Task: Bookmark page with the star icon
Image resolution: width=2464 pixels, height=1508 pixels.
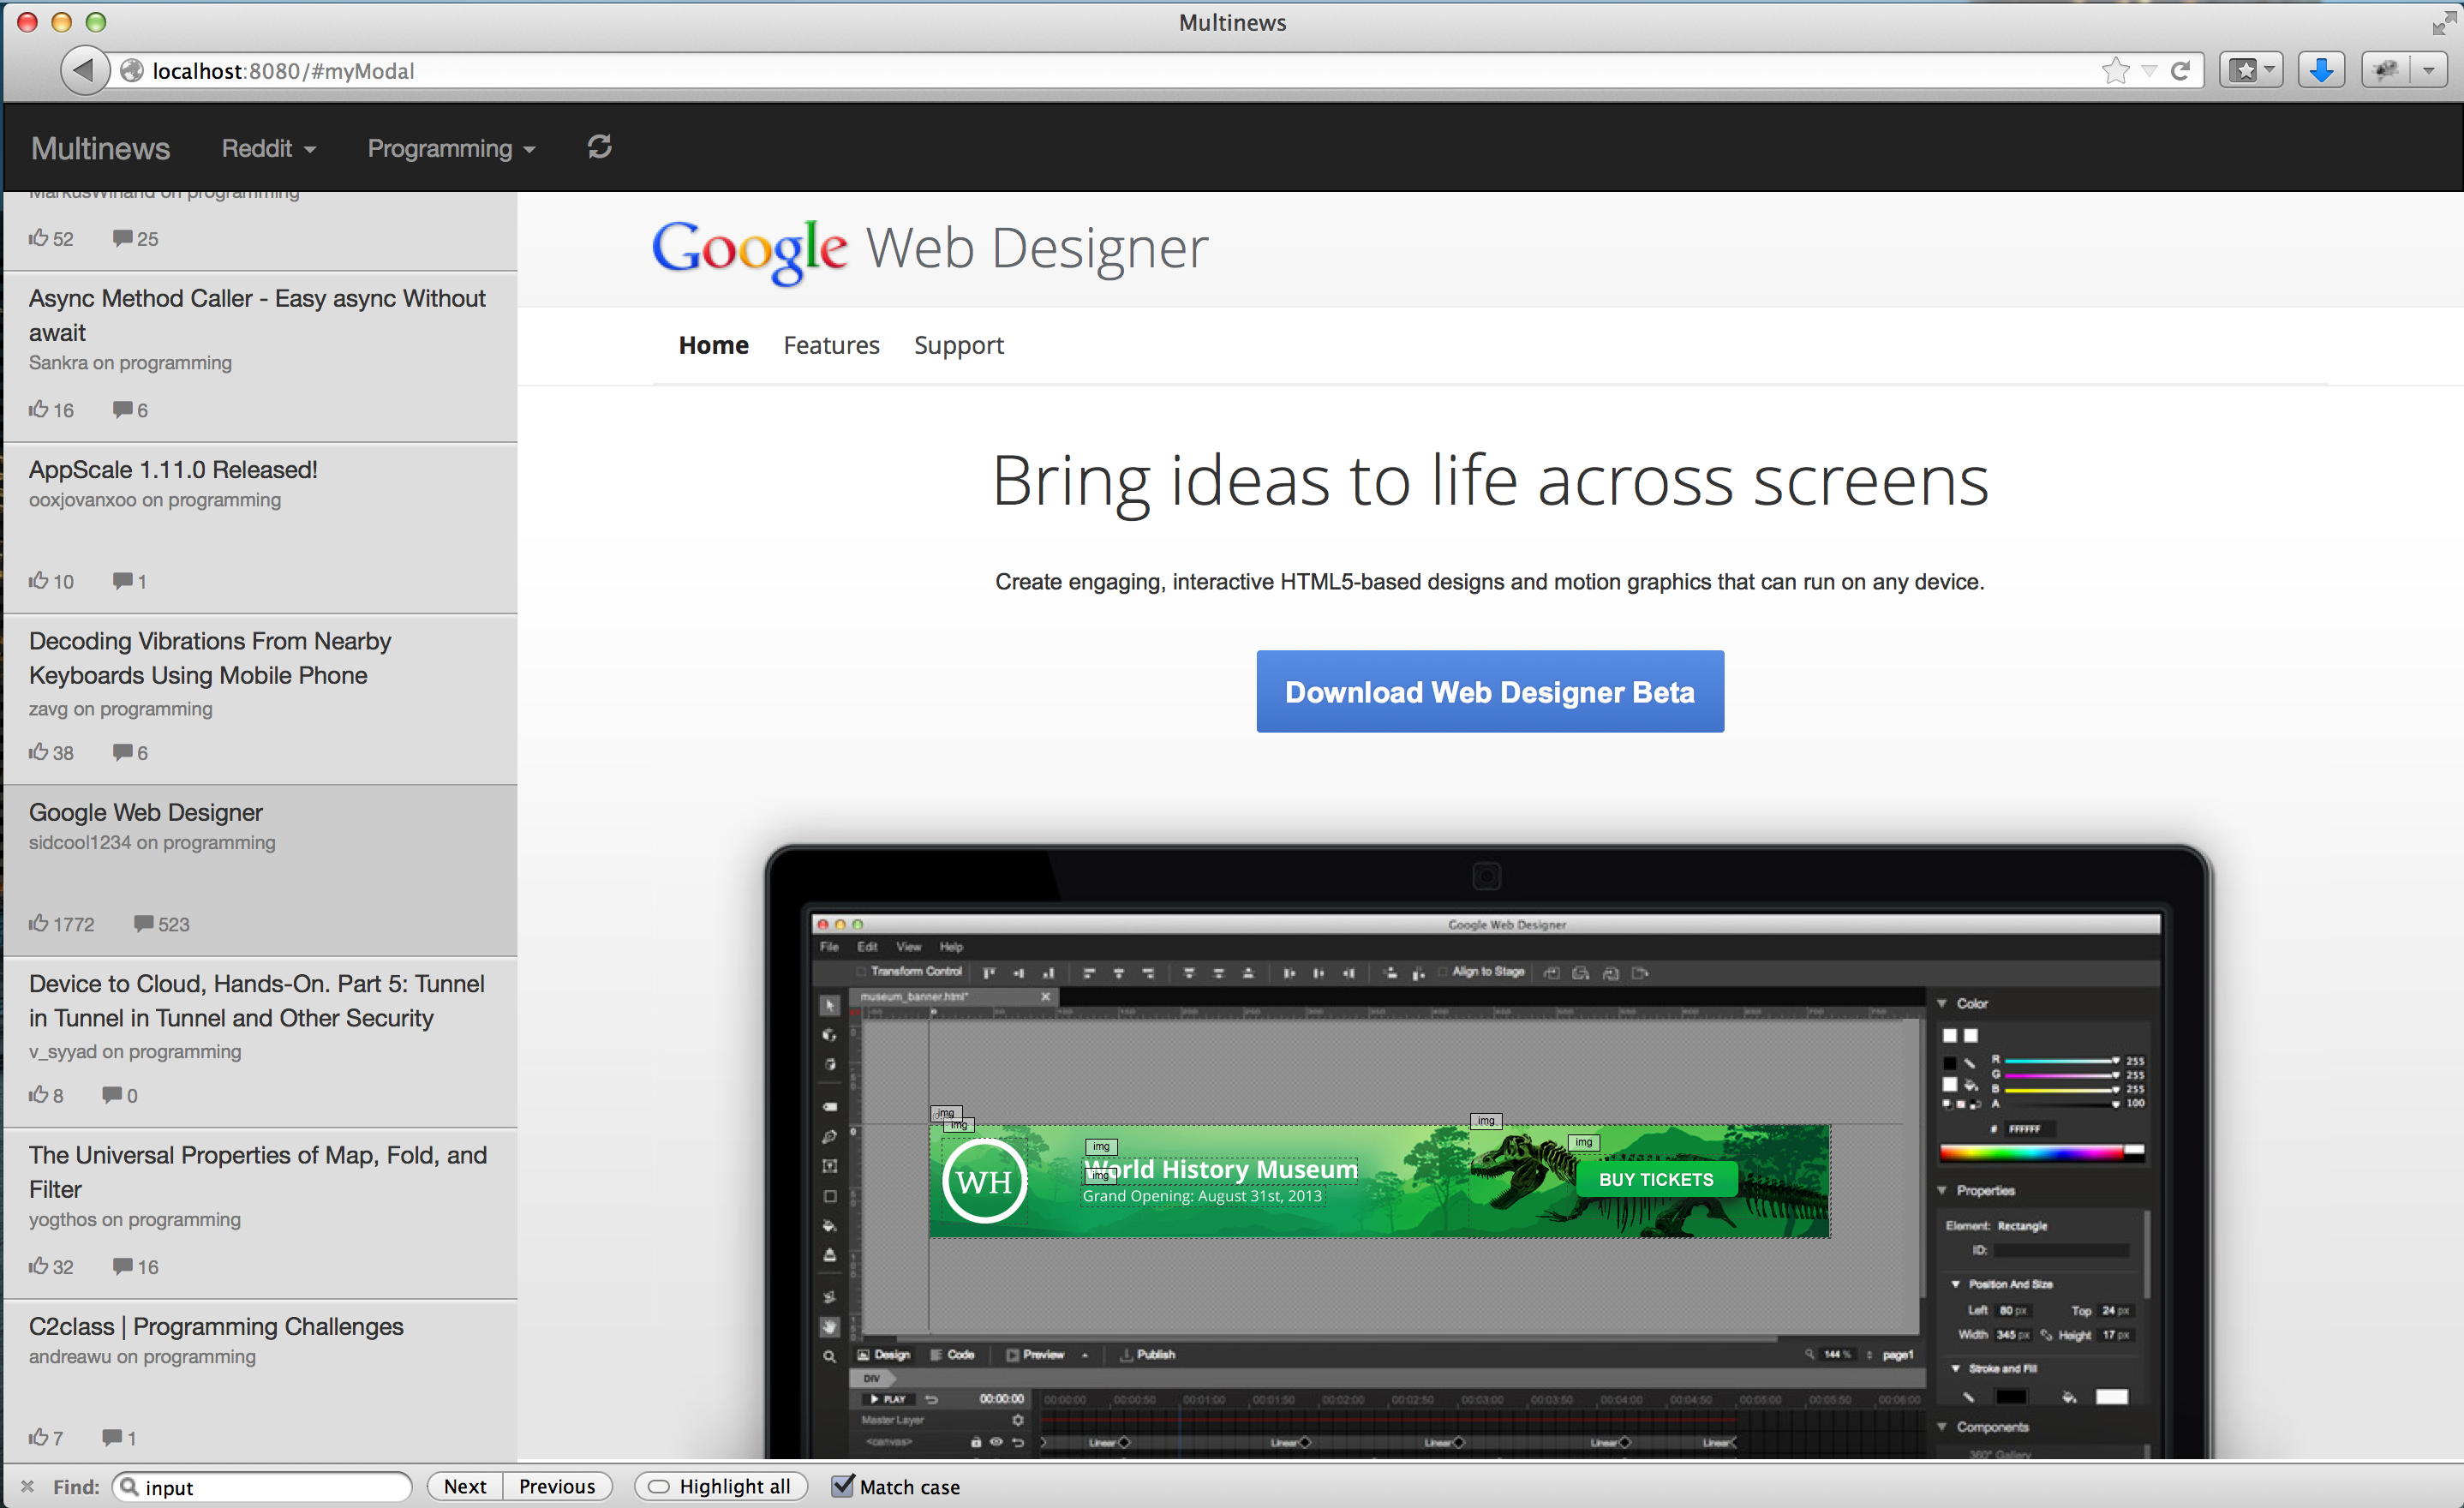Action: (2115, 70)
